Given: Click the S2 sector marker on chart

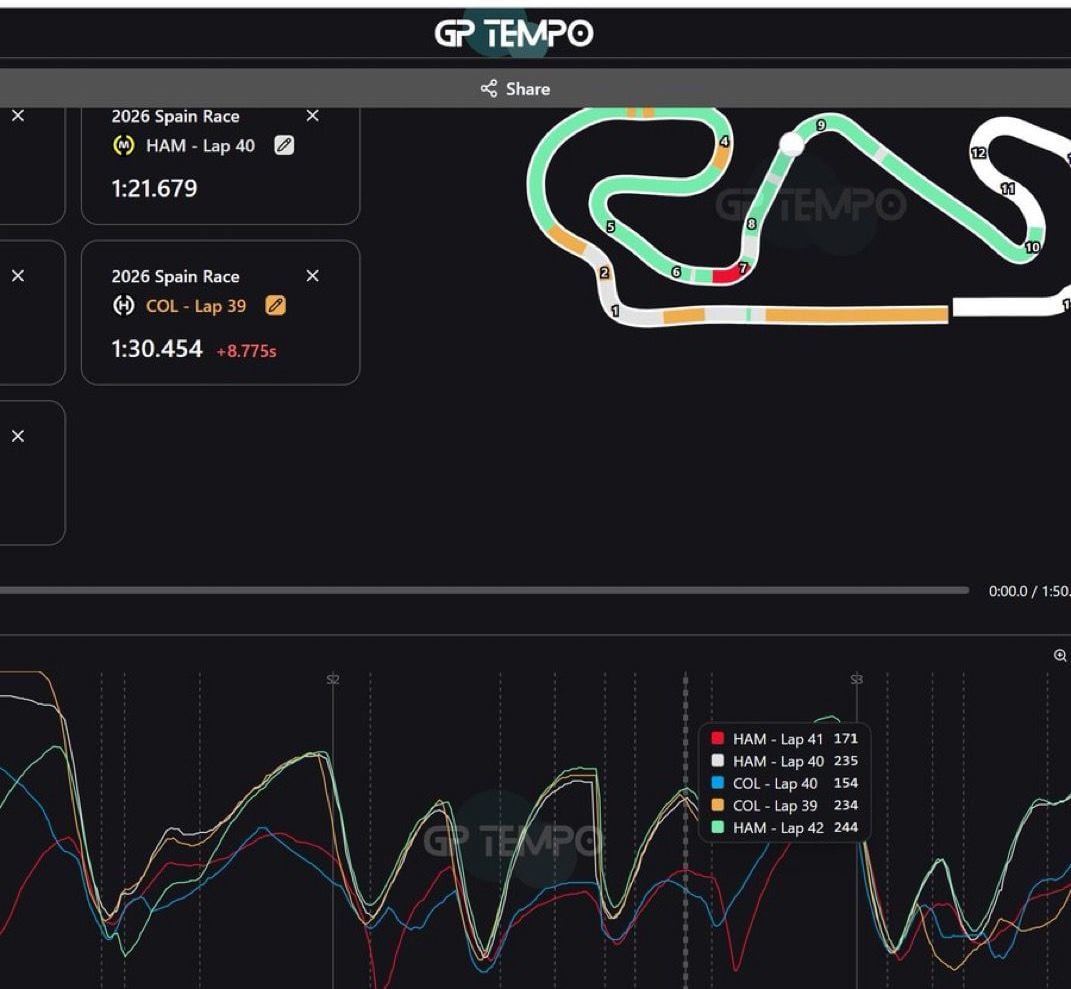Looking at the screenshot, I should pyautogui.click(x=333, y=679).
